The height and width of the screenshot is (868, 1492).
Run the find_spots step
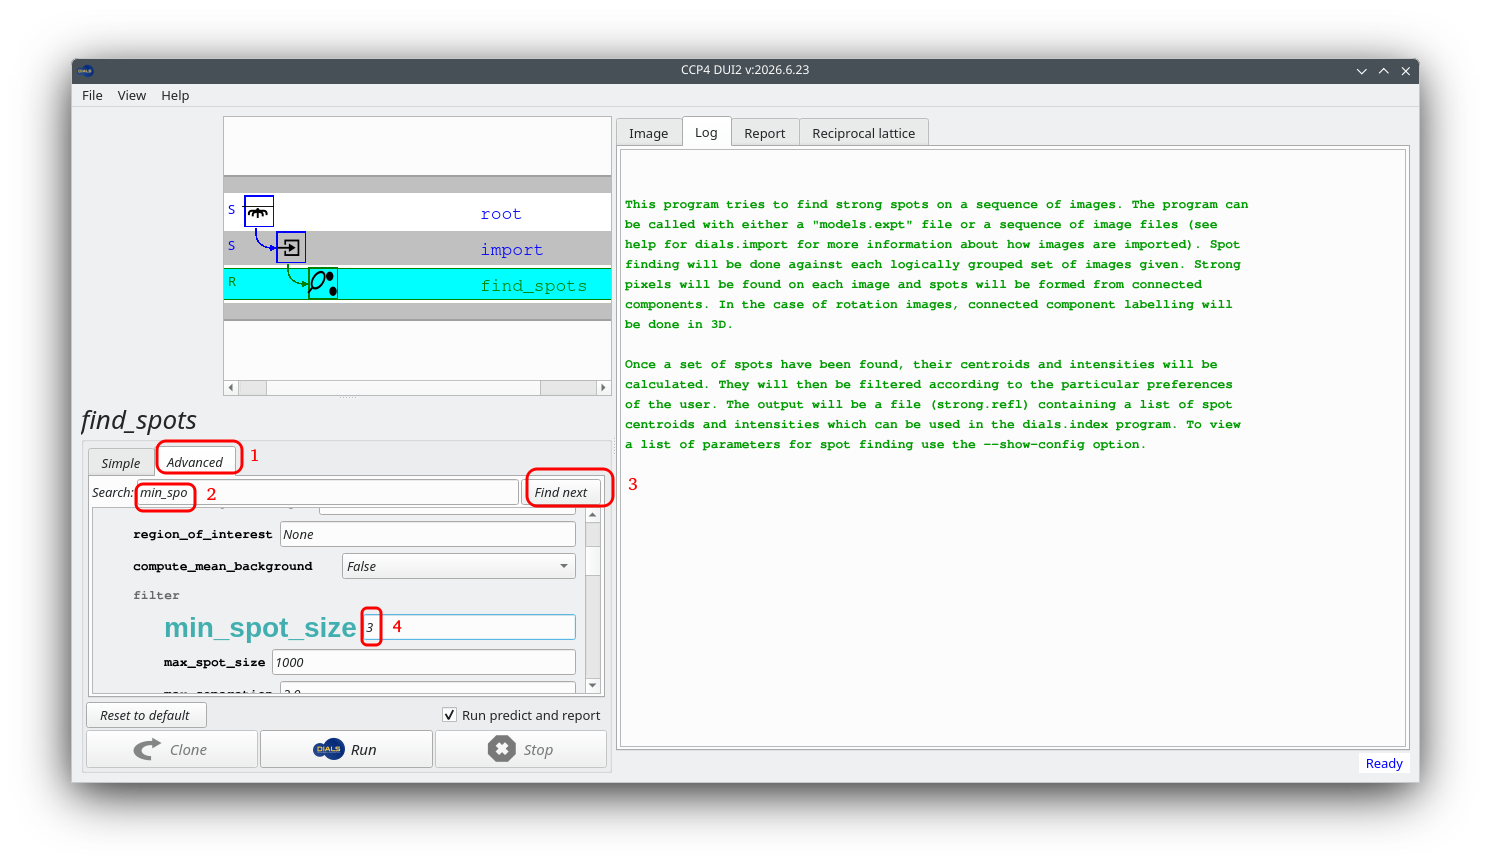[346, 749]
